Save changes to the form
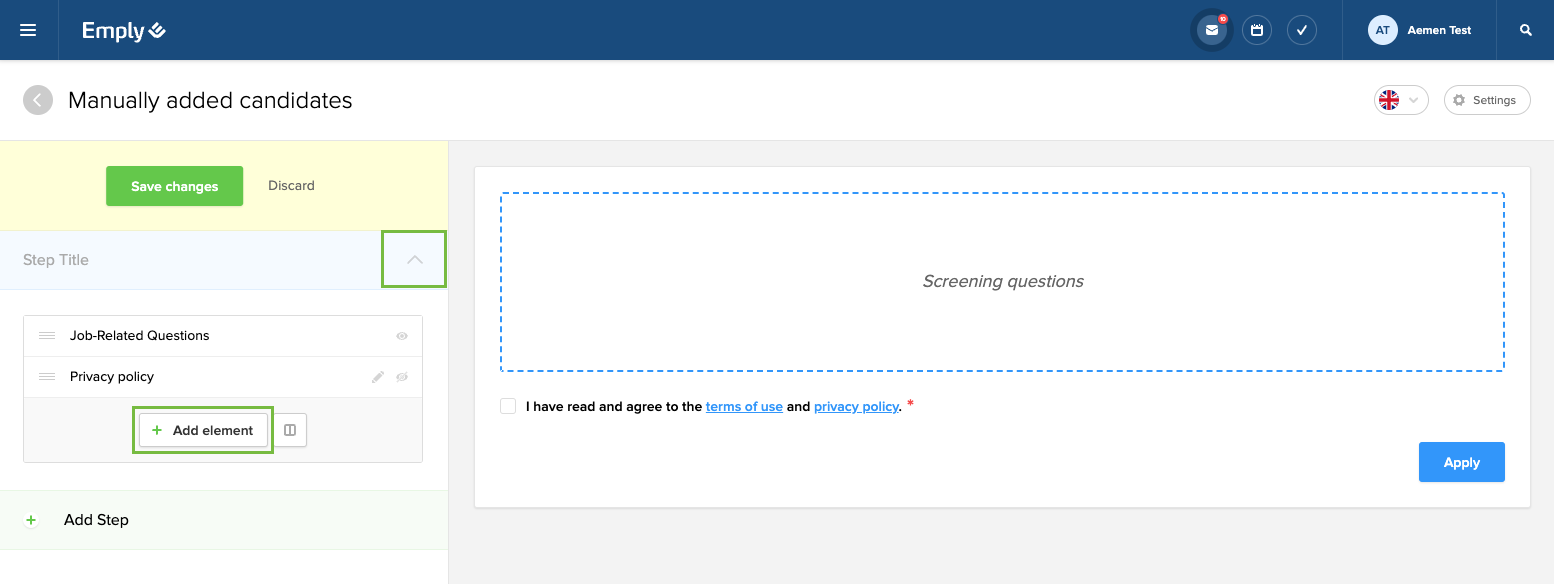 [x=174, y=186]
